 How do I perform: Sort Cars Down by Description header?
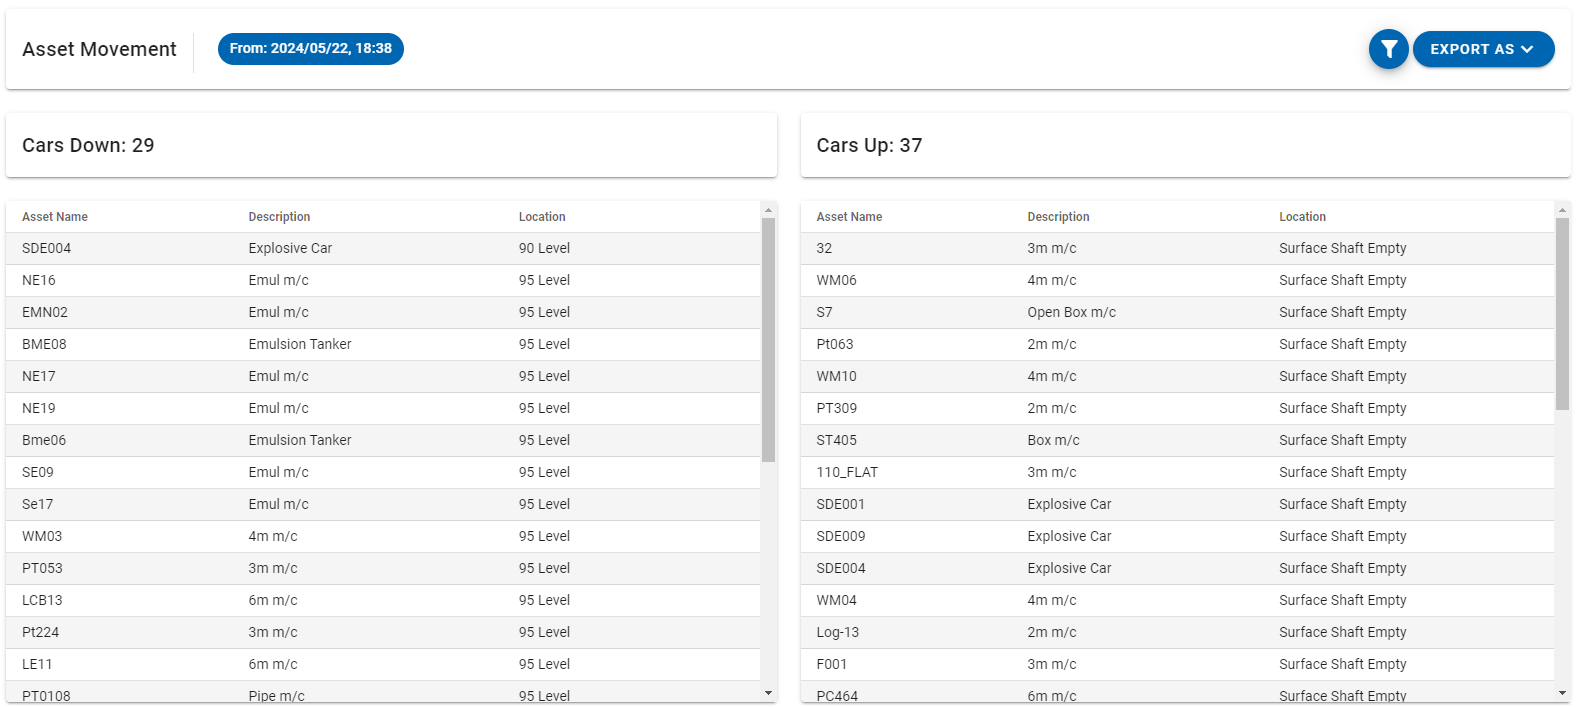point(279,217)
